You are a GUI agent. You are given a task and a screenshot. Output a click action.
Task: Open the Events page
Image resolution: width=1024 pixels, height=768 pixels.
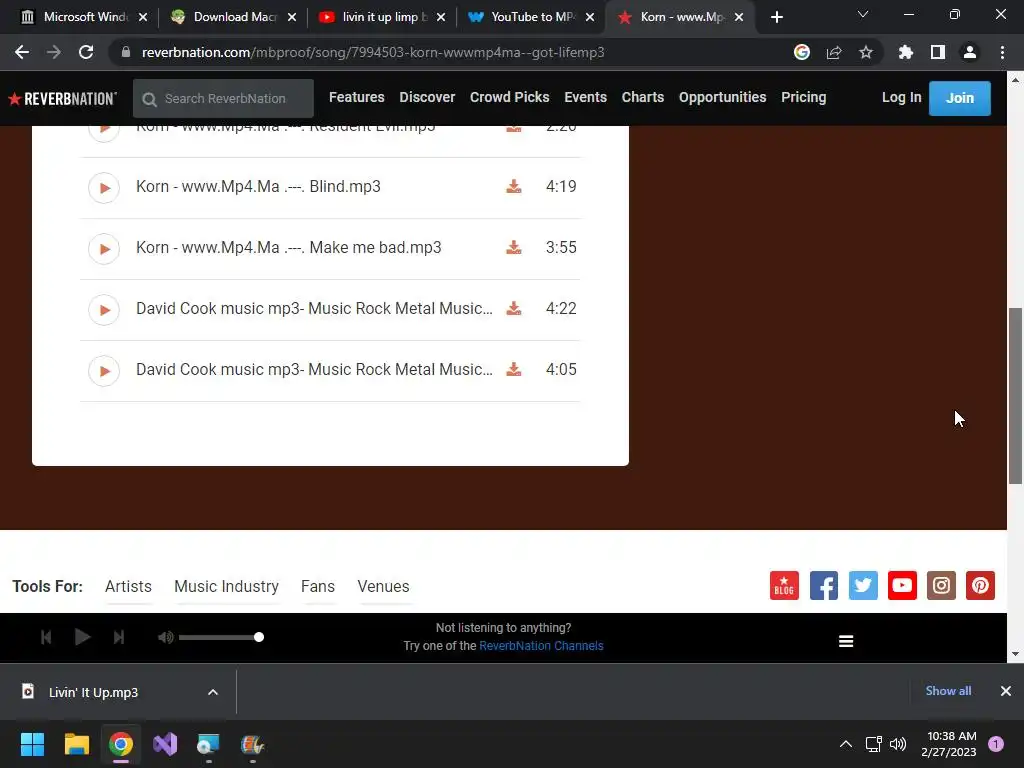point(585,97)
